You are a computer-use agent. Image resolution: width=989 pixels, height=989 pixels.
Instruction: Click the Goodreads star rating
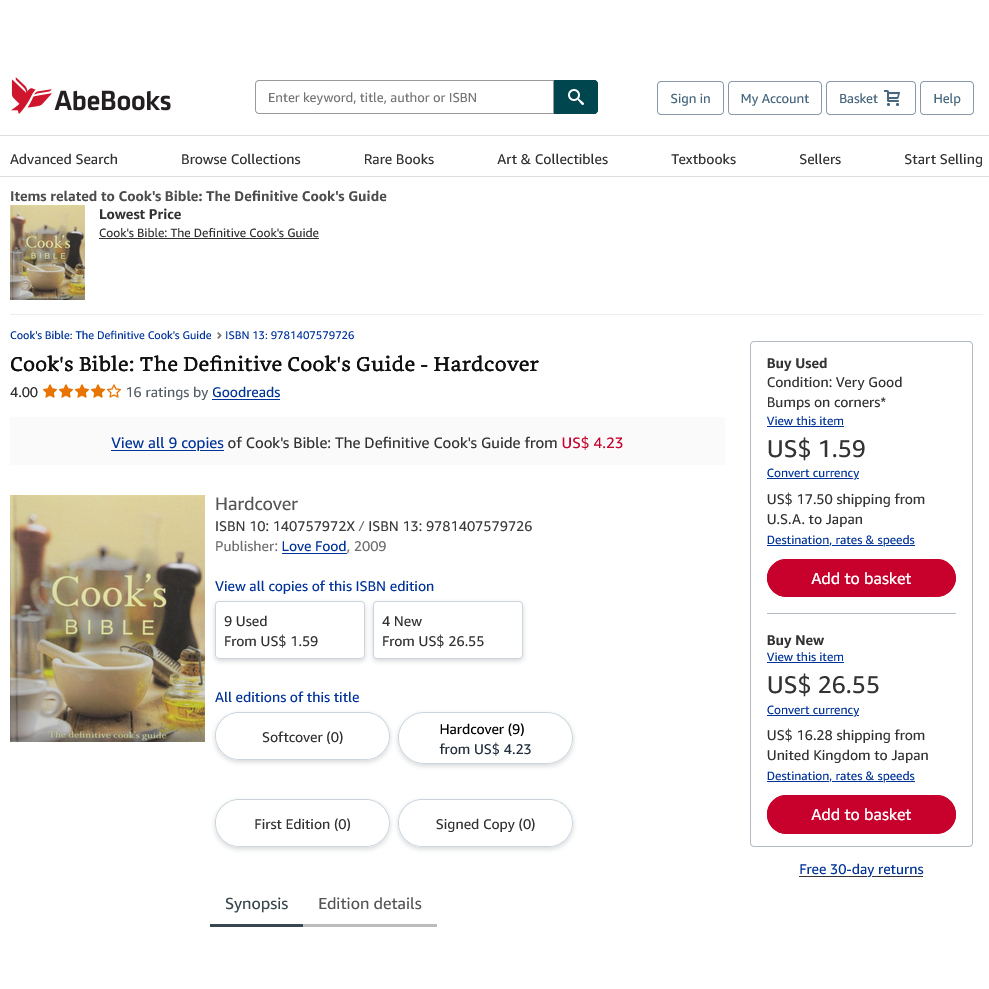click(82, 392)
